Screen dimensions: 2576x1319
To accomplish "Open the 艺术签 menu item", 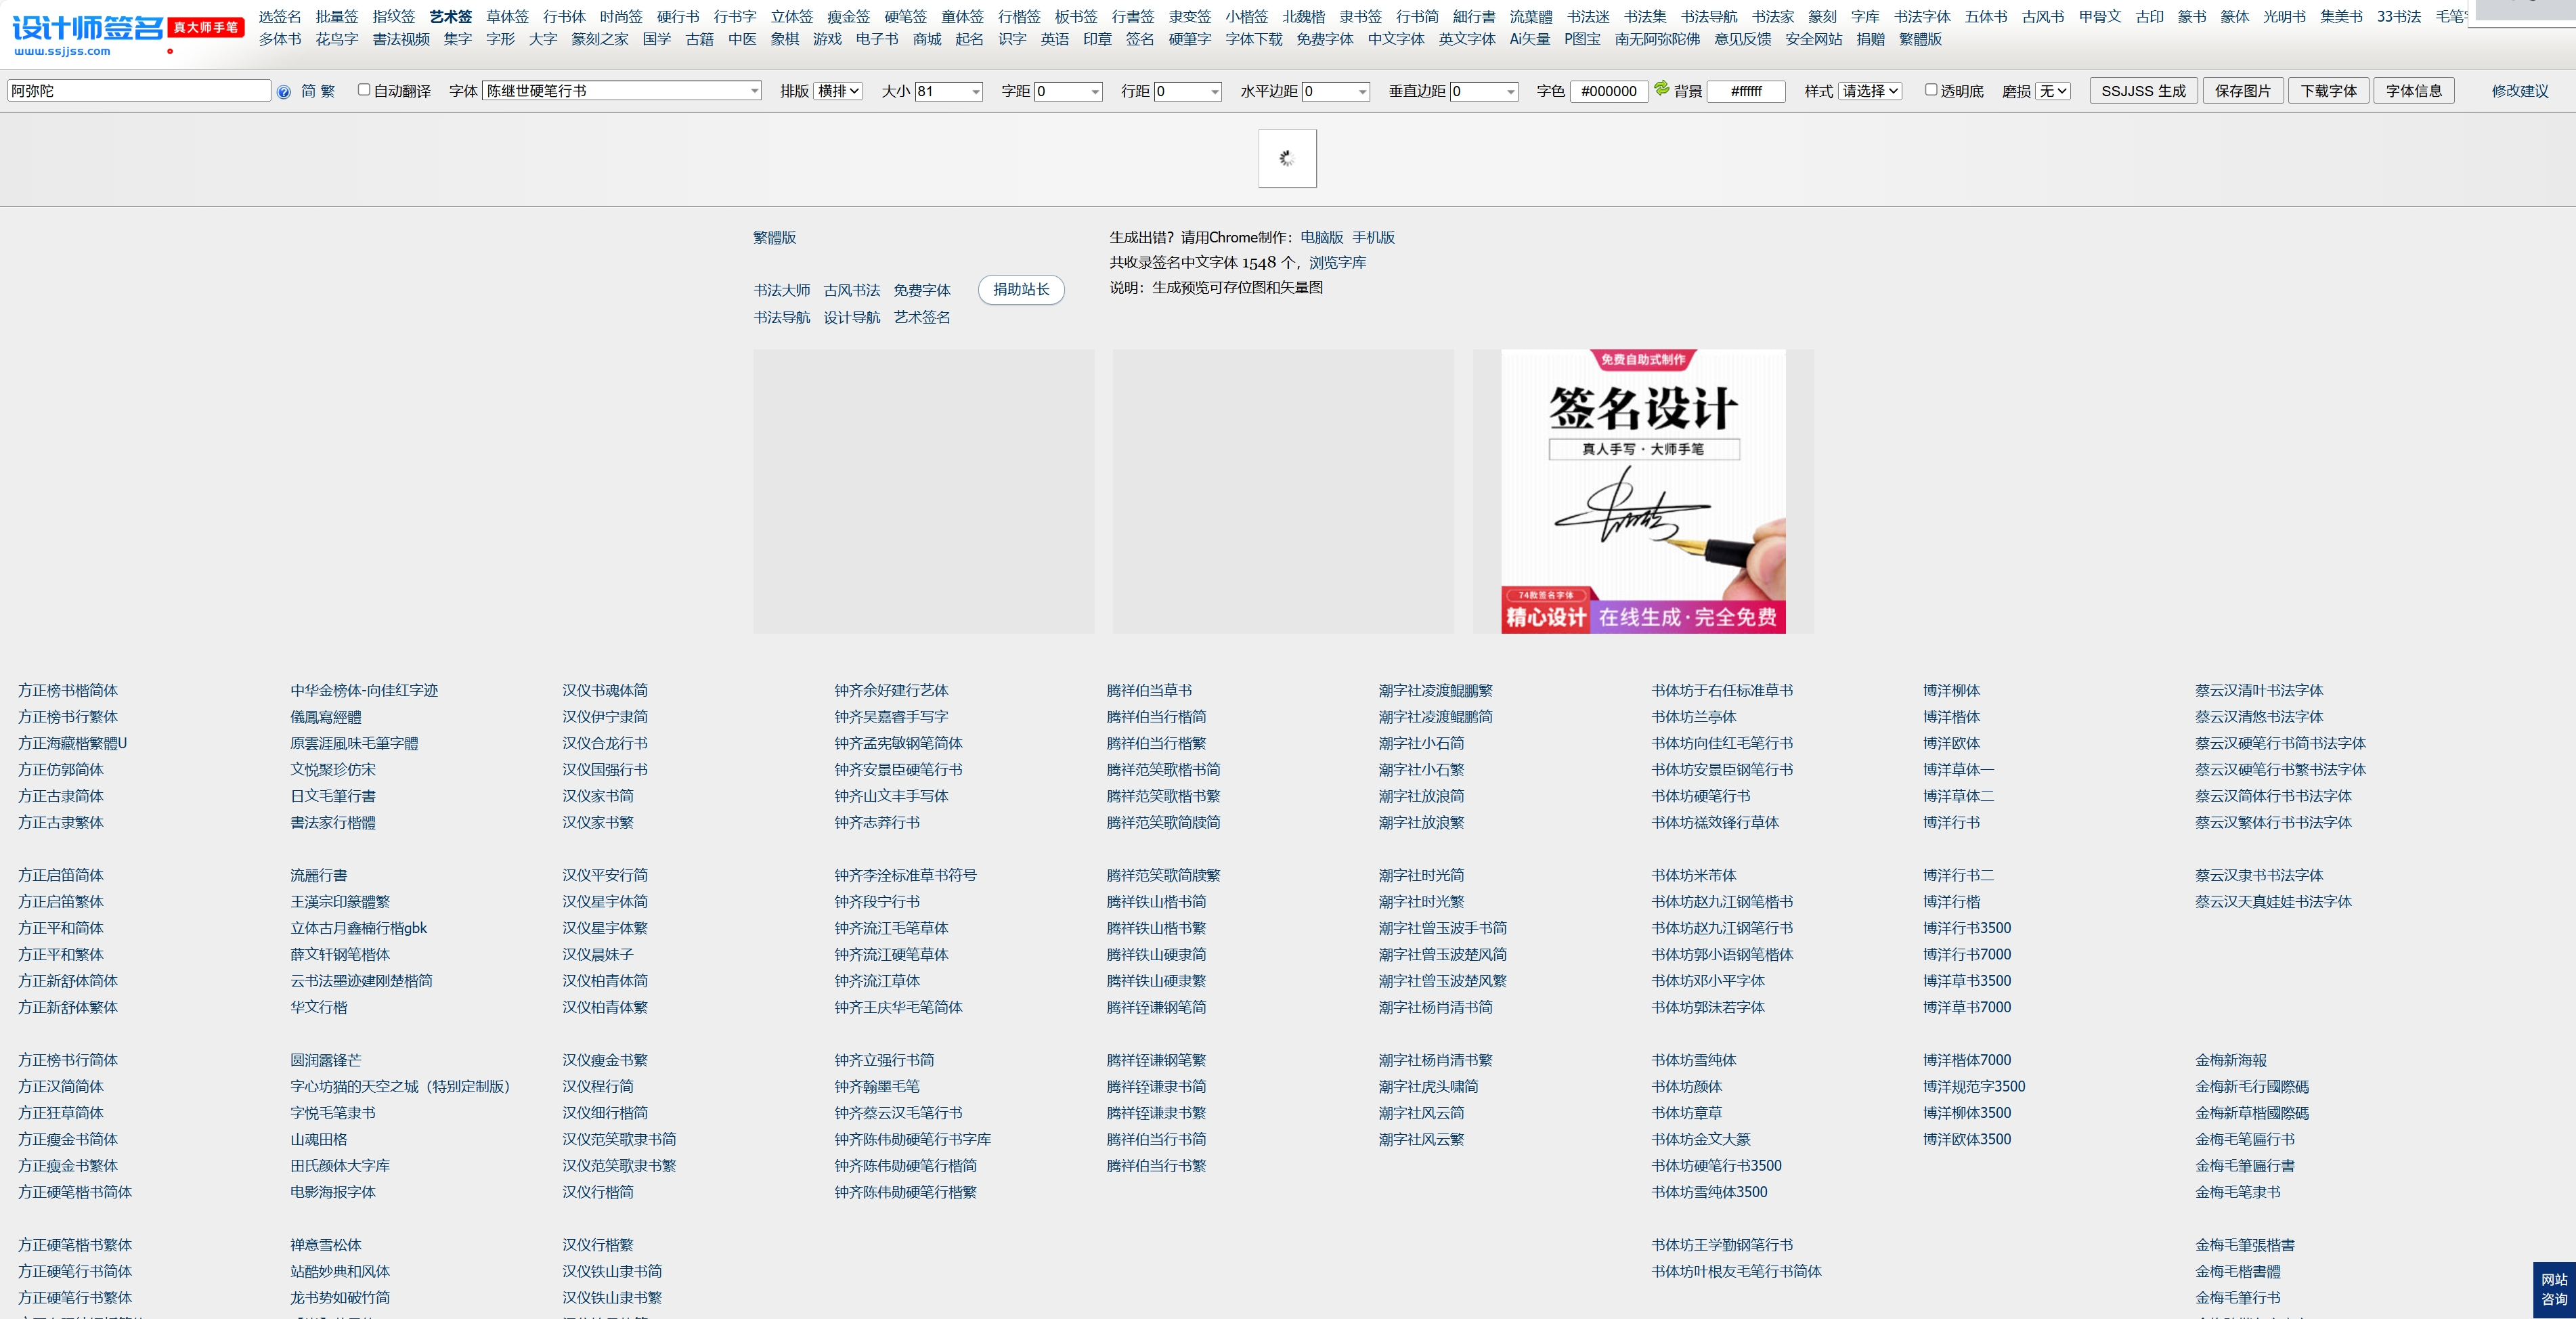I will pyautogui.click(x=451, y=16).
